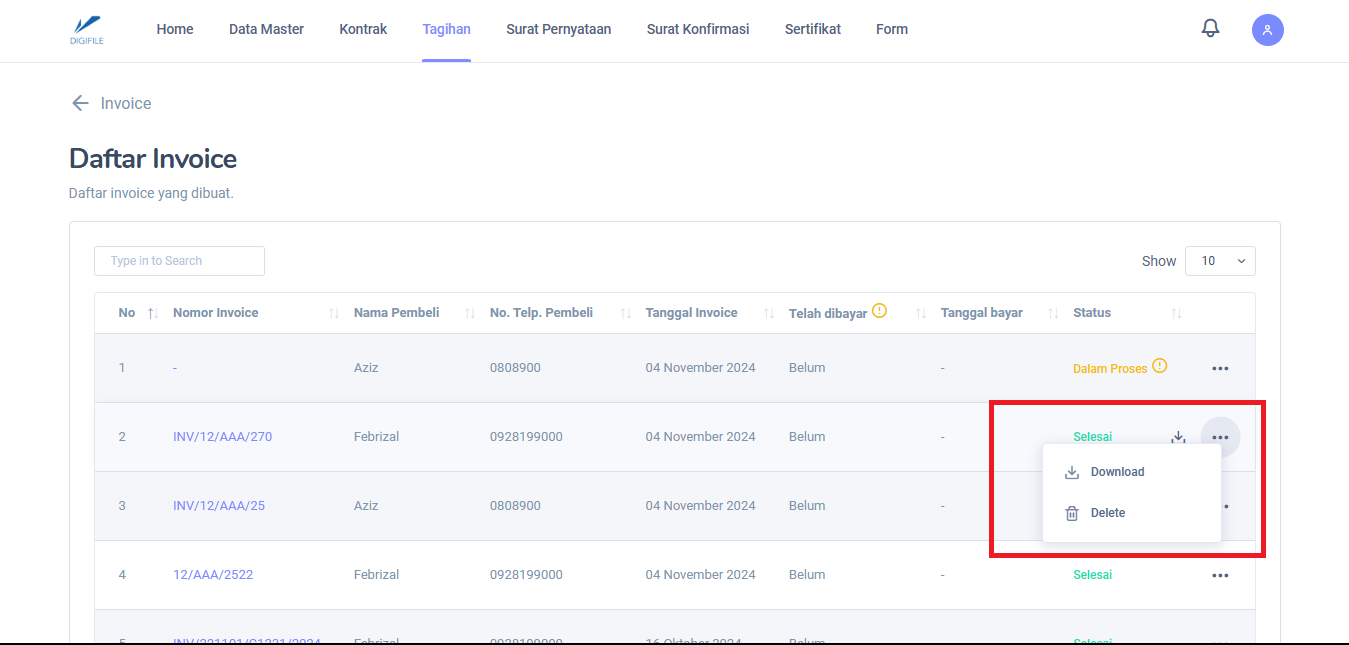Viewport: 1349px width, 645px height.
Task: Open Surat Pernyataan tab
Action: click(x=559, y=29)
